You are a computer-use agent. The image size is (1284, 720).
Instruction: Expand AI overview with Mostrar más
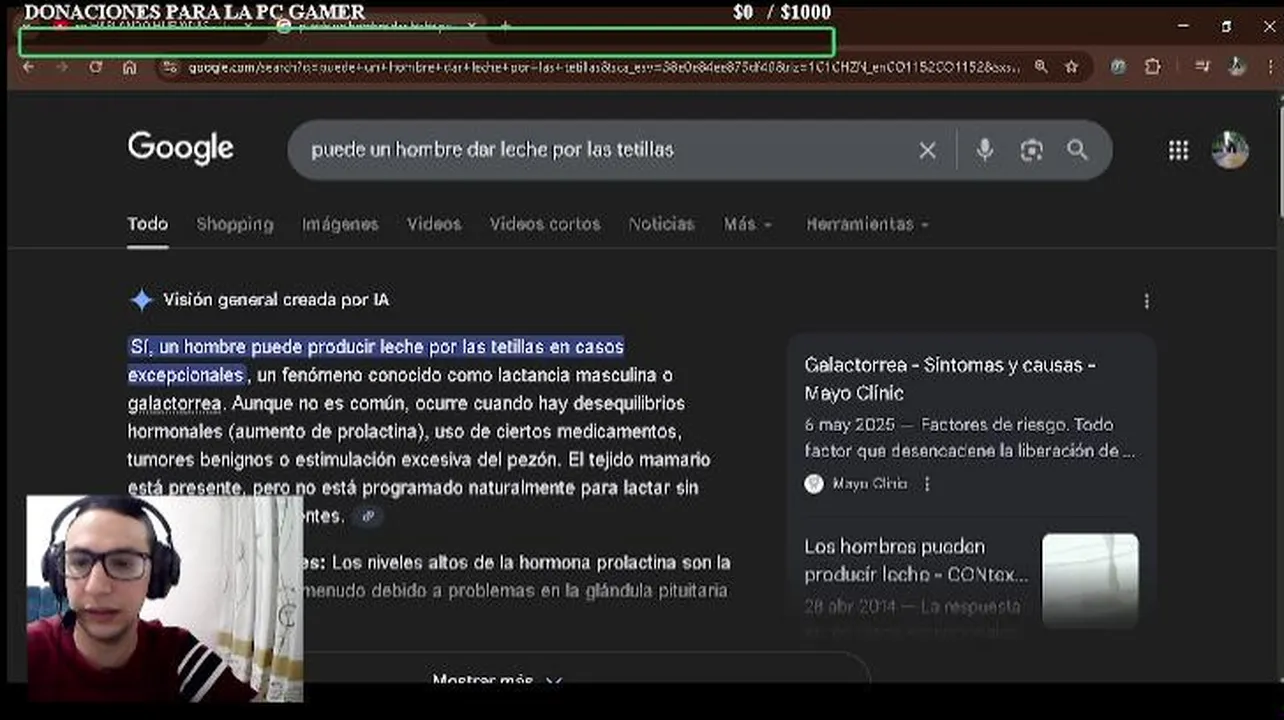pos(498,680)
